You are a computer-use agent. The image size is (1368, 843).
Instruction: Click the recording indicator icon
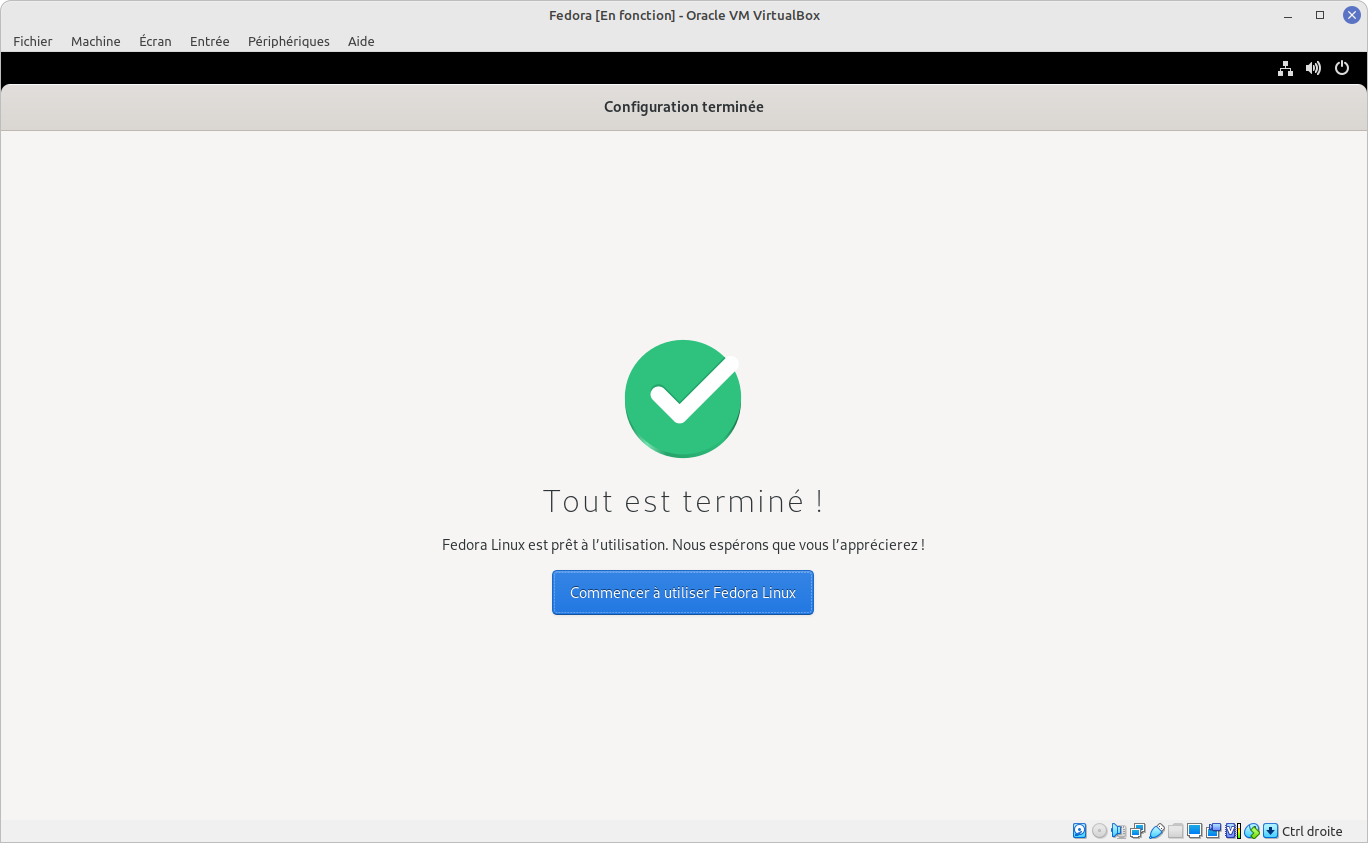tap(1214, 831)
